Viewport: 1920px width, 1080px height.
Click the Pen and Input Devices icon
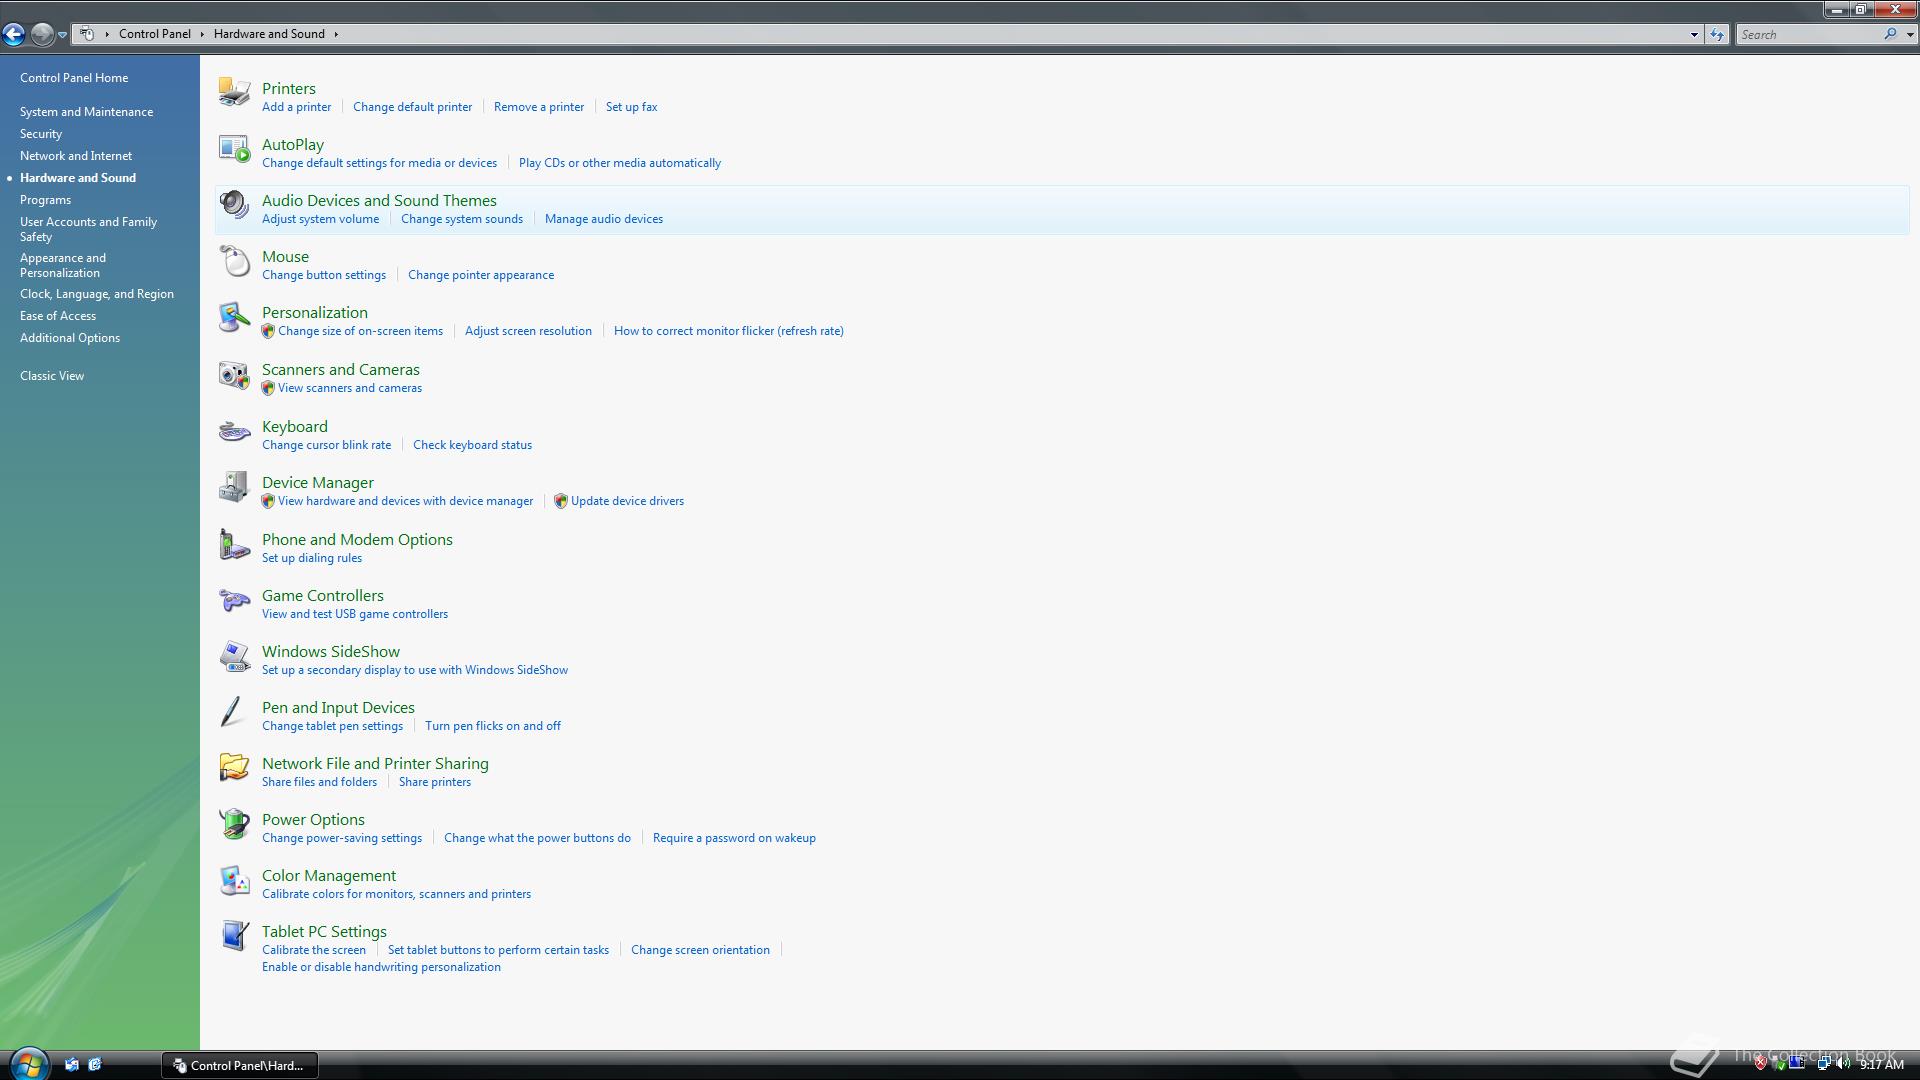point(234,712)
